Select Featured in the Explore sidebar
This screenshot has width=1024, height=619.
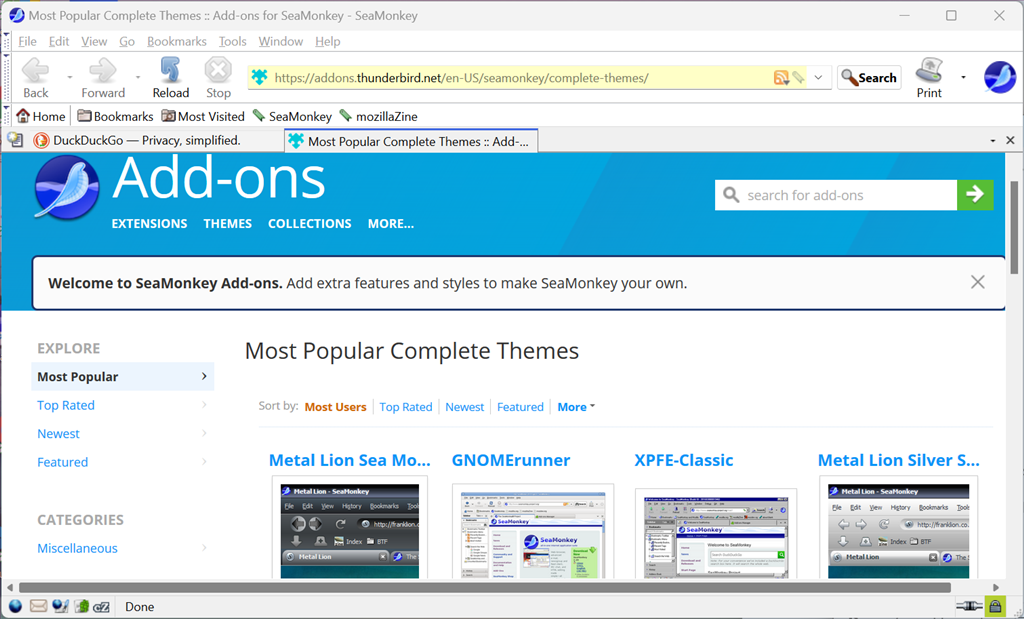click(123, 462)
